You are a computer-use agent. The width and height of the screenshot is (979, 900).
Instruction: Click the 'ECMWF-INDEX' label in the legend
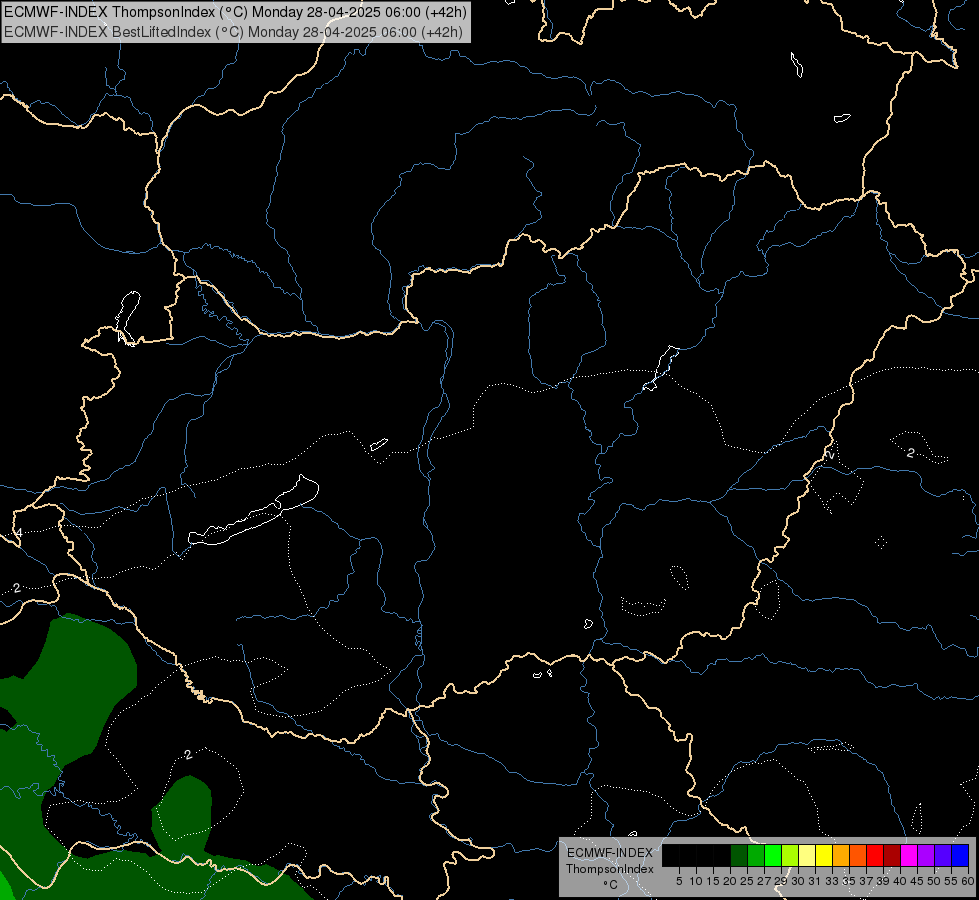coord(610,853)
